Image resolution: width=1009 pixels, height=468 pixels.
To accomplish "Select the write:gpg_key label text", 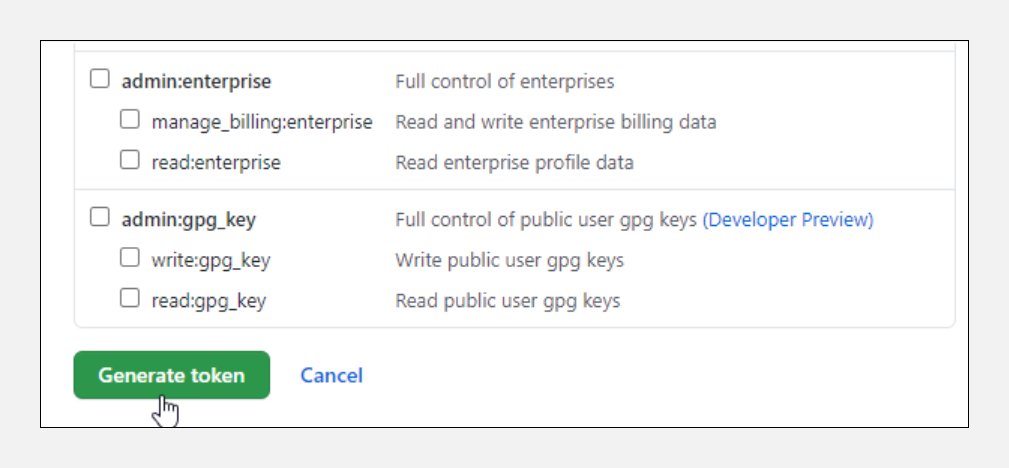I will 210,260.
